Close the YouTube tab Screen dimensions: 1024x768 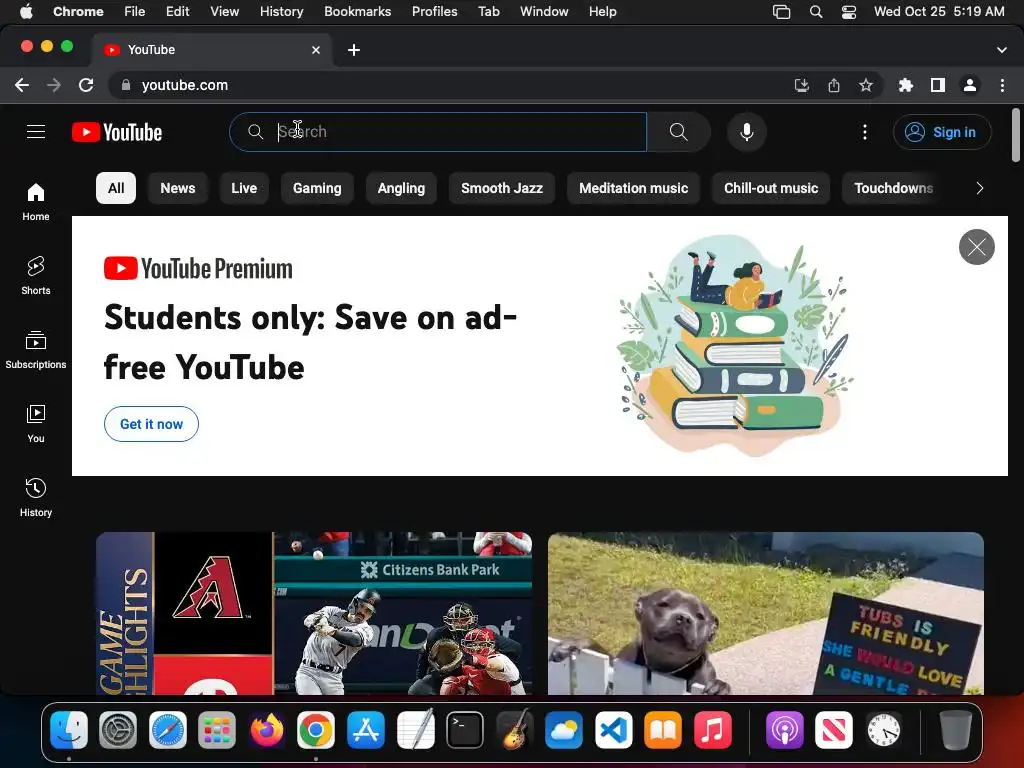click(x=316, y=50)
